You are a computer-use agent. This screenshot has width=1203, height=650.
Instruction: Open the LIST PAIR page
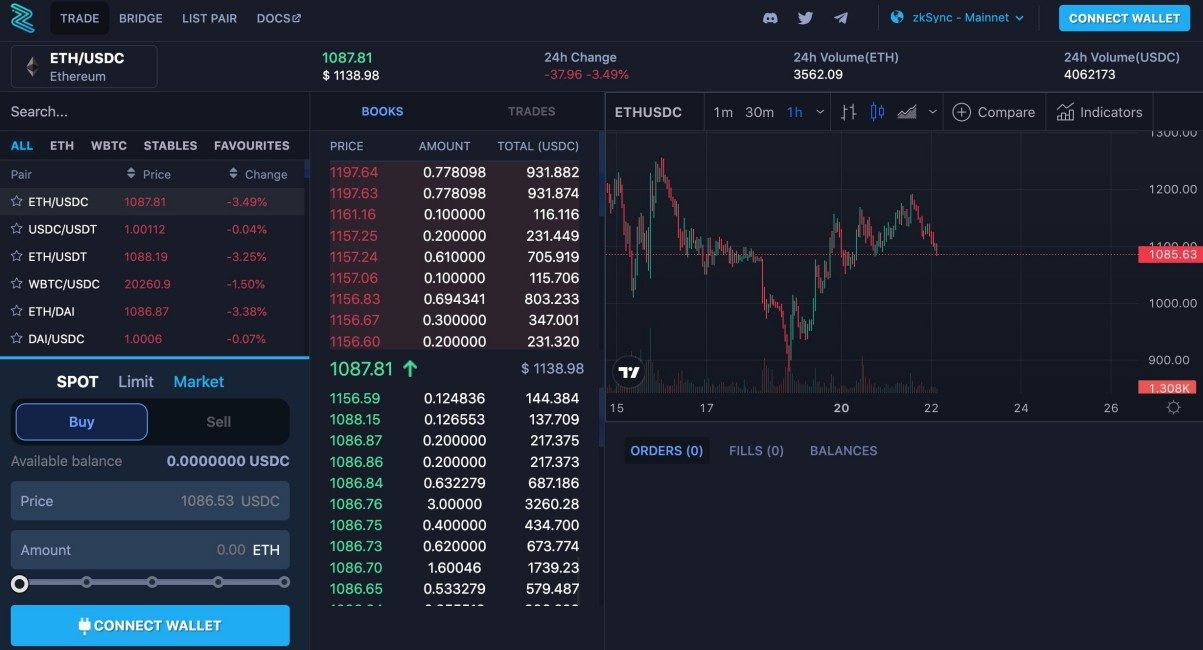tap(209, 18)
